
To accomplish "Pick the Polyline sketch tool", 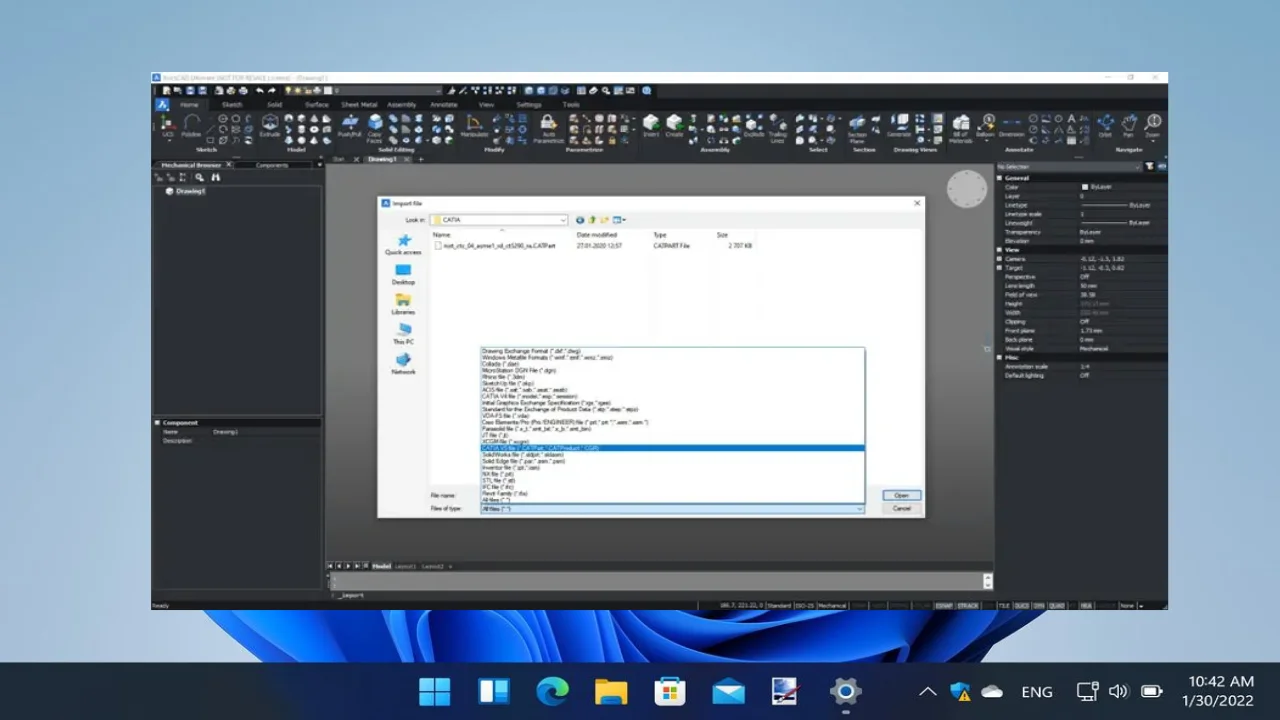I will click(191, 126).
